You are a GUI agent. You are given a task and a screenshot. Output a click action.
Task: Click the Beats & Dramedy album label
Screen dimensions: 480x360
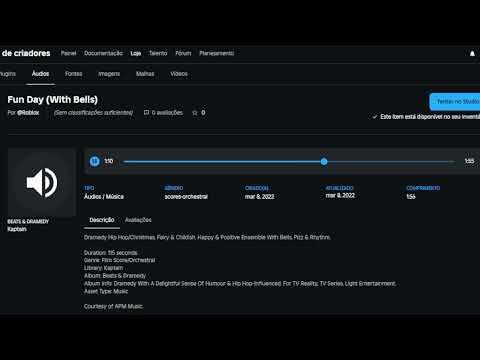(28, 222)
